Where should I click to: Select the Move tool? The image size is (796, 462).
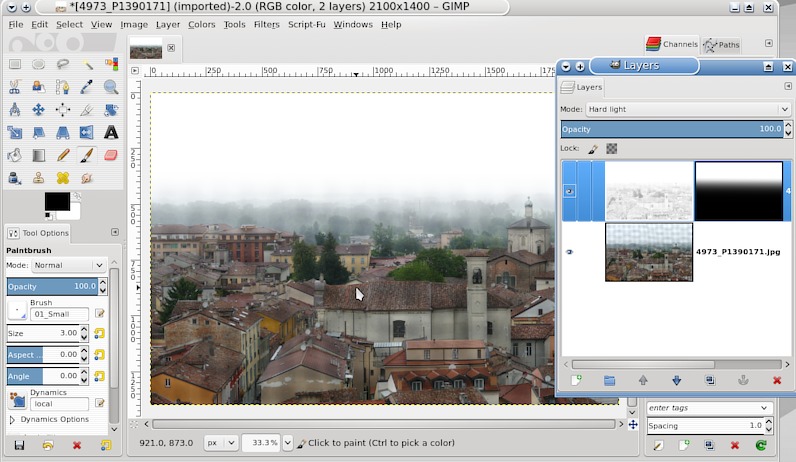coord(39,109)
